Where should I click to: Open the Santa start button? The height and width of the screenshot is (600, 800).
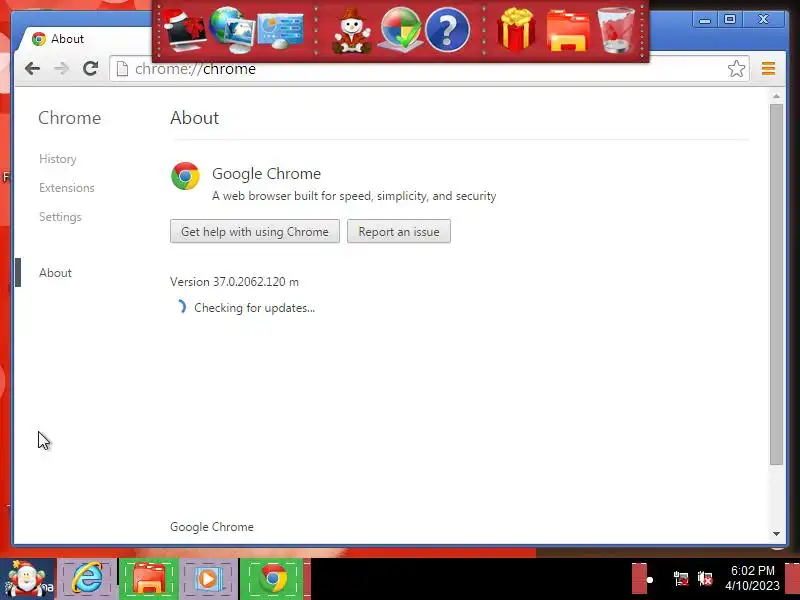(x=27, y=579)
